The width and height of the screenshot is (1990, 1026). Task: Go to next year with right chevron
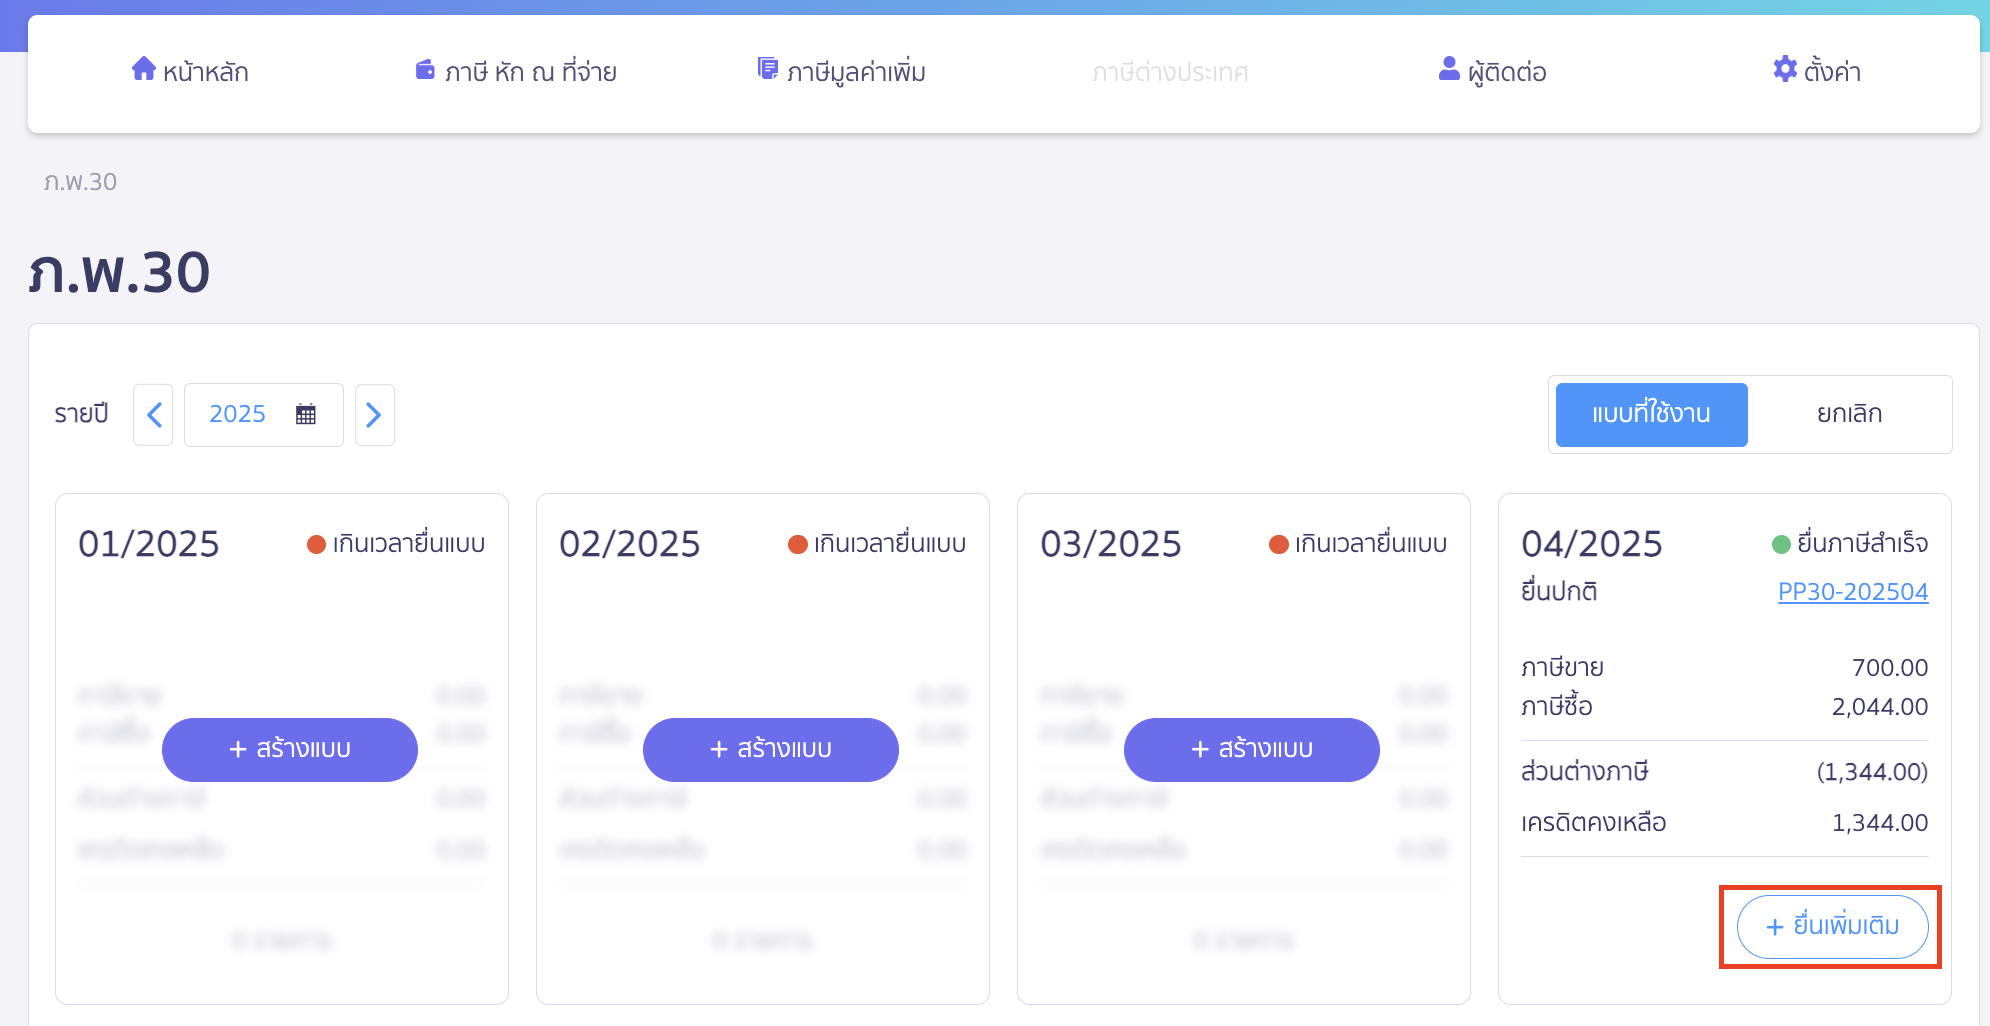374,415
